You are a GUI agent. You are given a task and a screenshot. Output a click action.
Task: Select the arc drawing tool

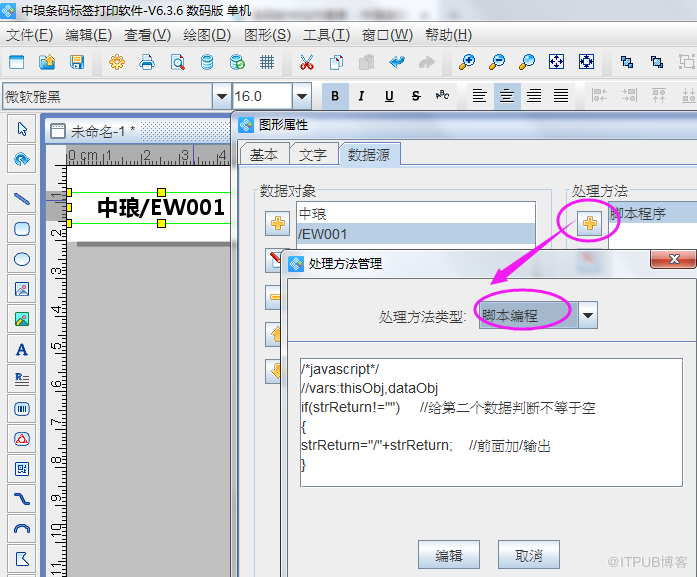[x=22, y=529]
